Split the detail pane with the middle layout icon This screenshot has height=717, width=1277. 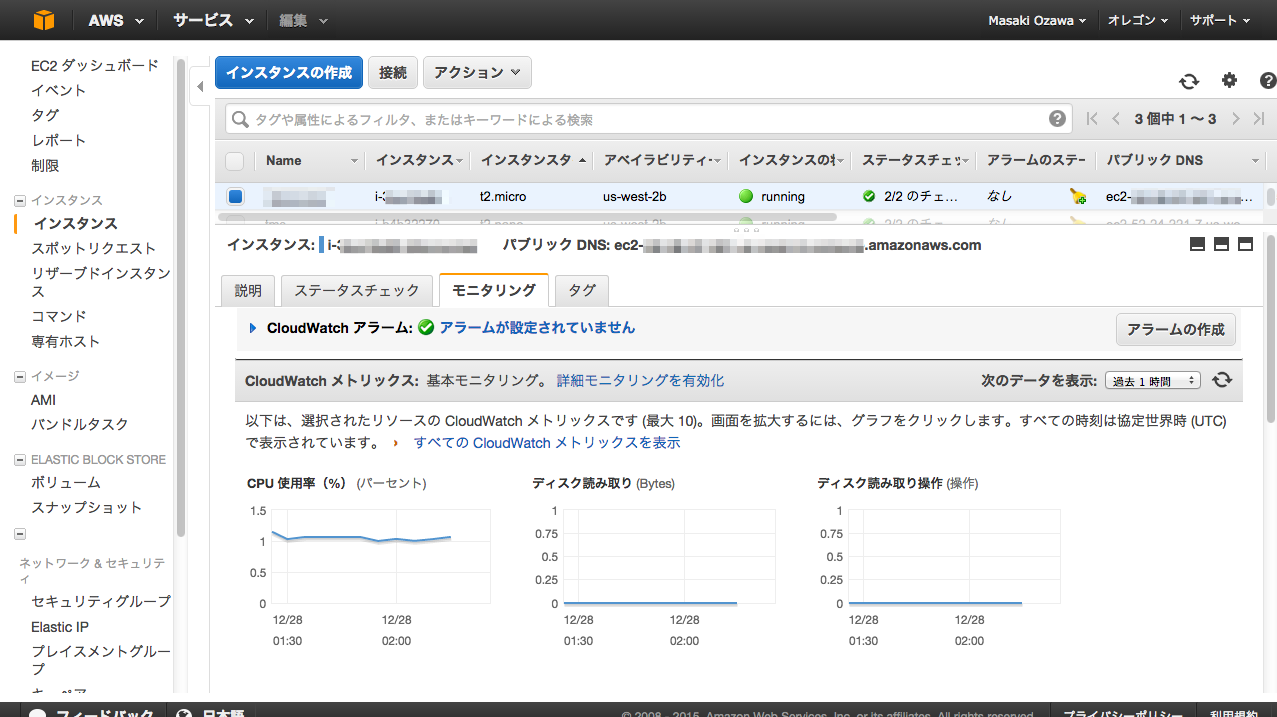tap(1221, 244)
